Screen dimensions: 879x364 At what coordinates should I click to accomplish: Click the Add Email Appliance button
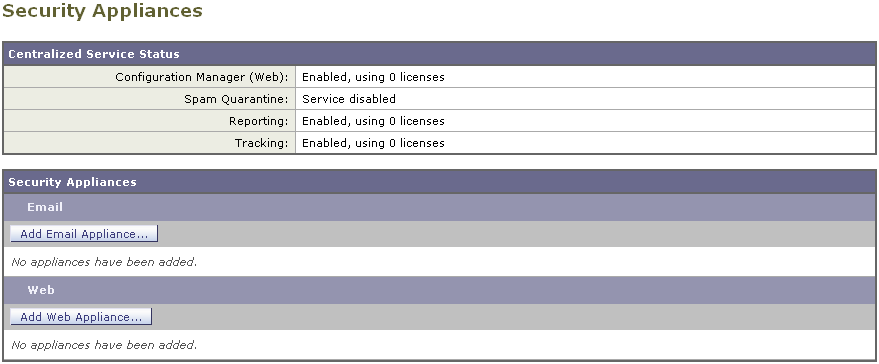[84, 234]
